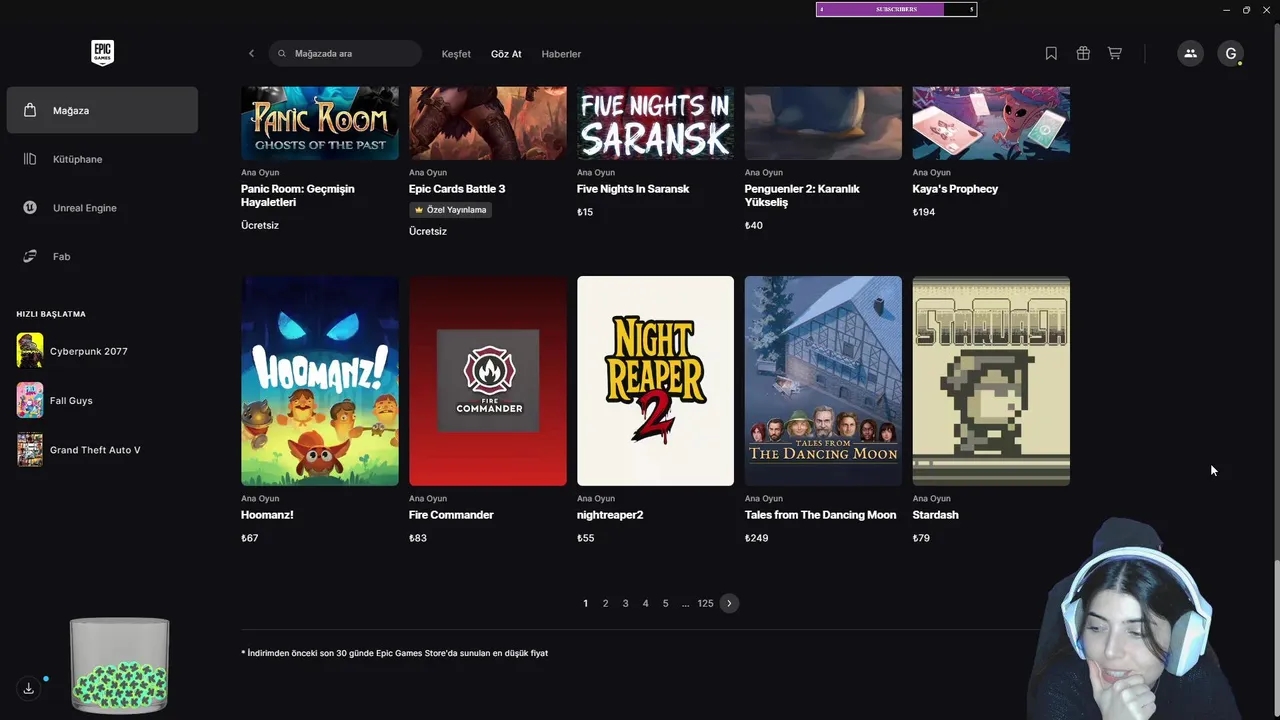
Task: Open the downloads icon at bottom left
Action: click(x=29, y=688)
